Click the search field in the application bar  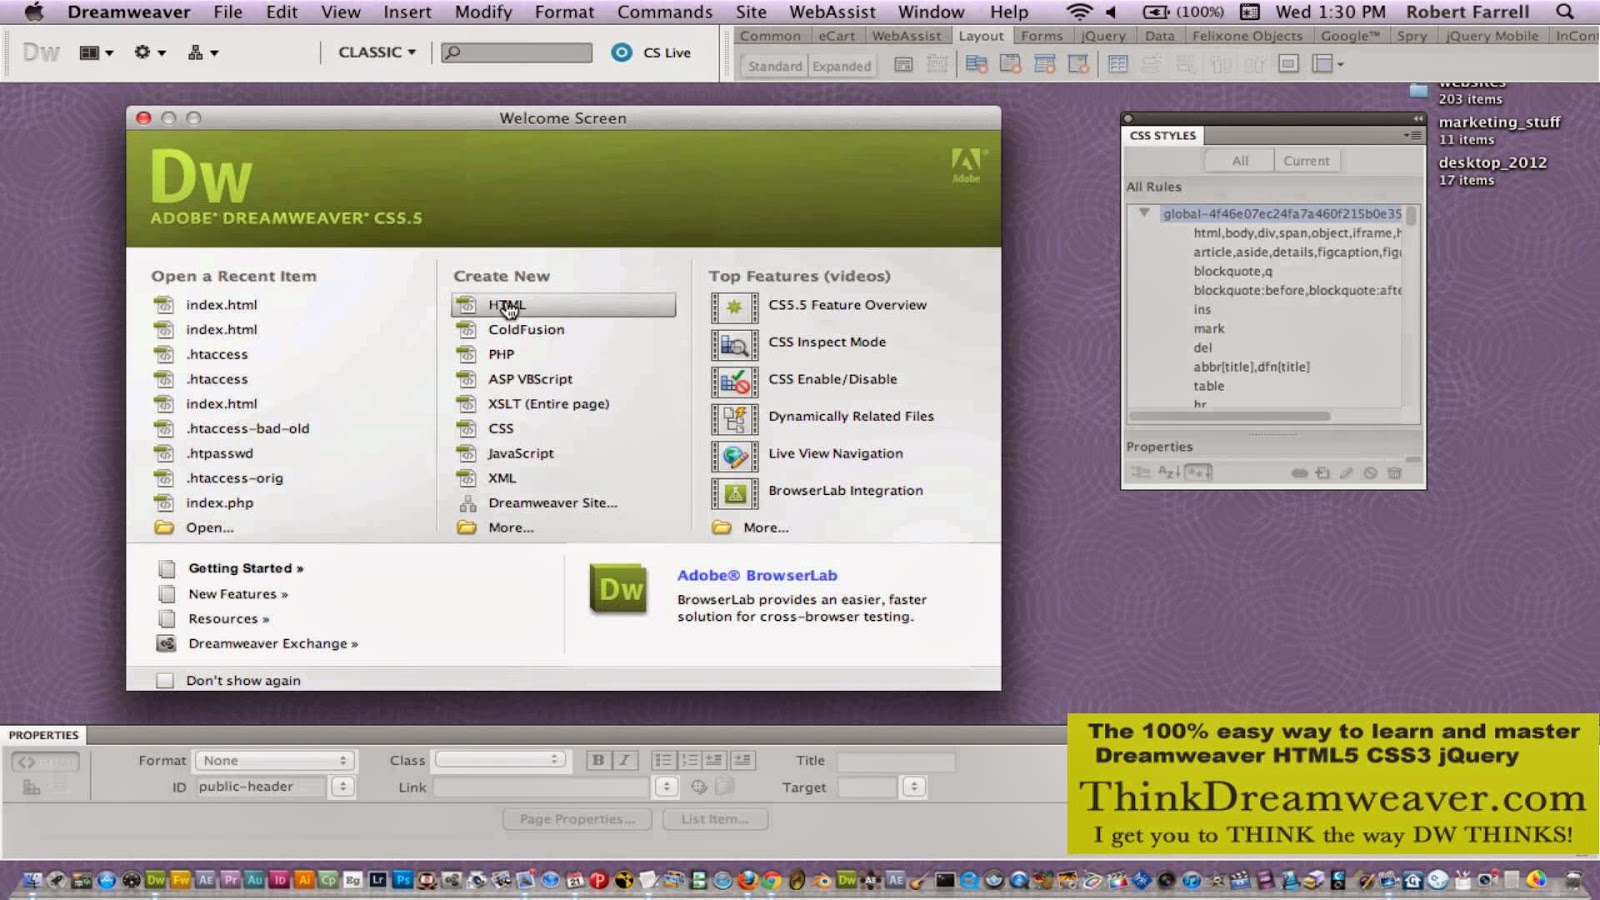pyautogui.click(x=517, y=52)
